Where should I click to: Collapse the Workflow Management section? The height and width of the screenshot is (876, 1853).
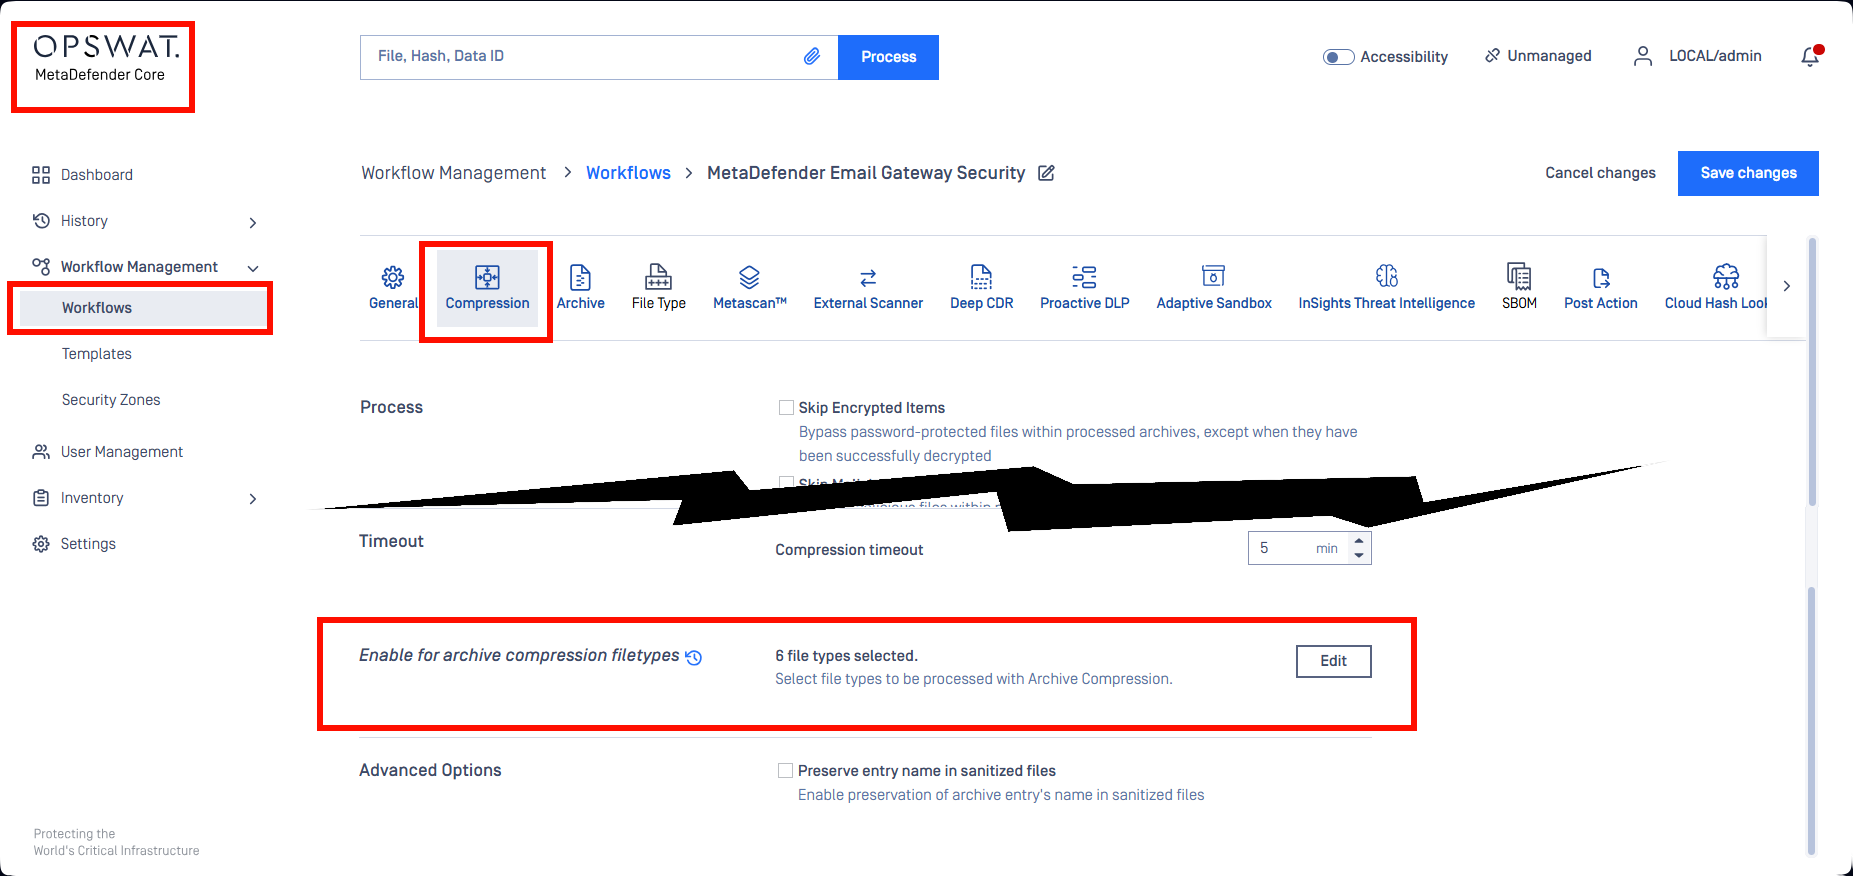click(253, 268)
